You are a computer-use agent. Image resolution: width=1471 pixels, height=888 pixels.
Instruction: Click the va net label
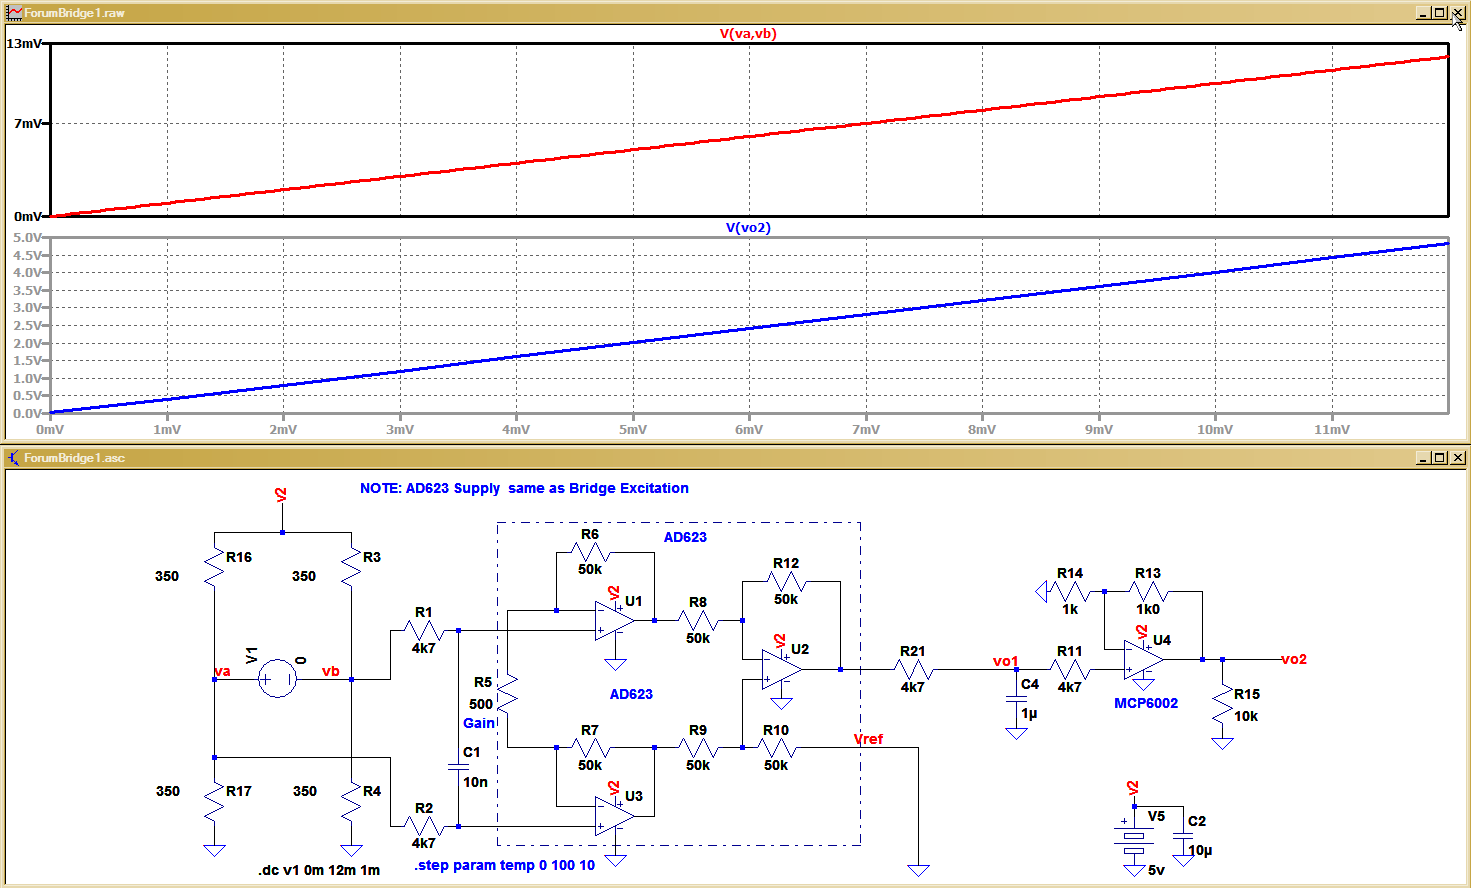click(x=223, y=671)
